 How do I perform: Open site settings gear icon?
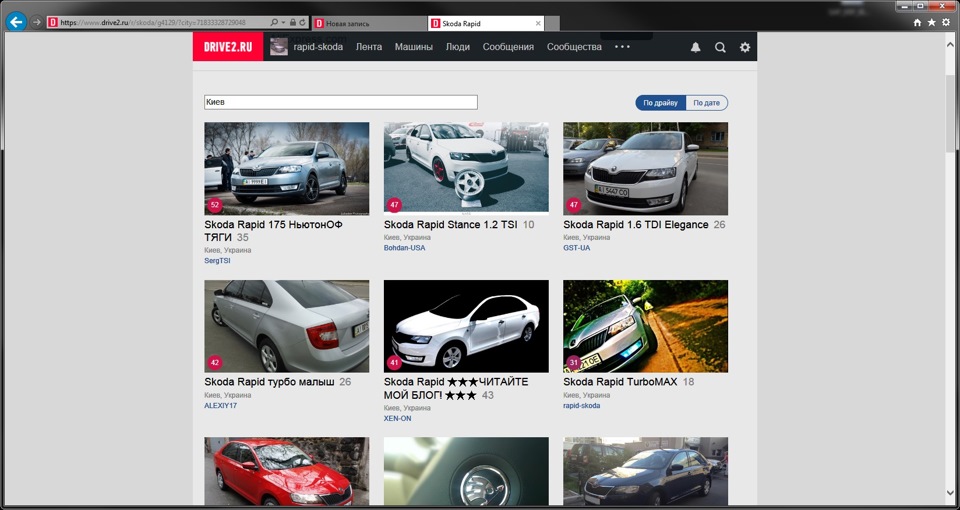click(x=744, y=47)
